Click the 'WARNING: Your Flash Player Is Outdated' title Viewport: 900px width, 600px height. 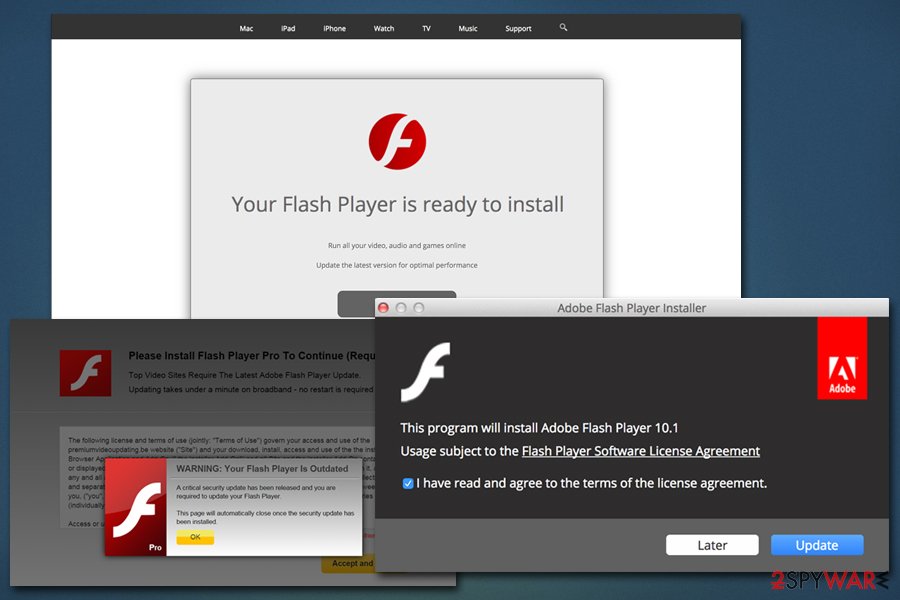(262, 469)
